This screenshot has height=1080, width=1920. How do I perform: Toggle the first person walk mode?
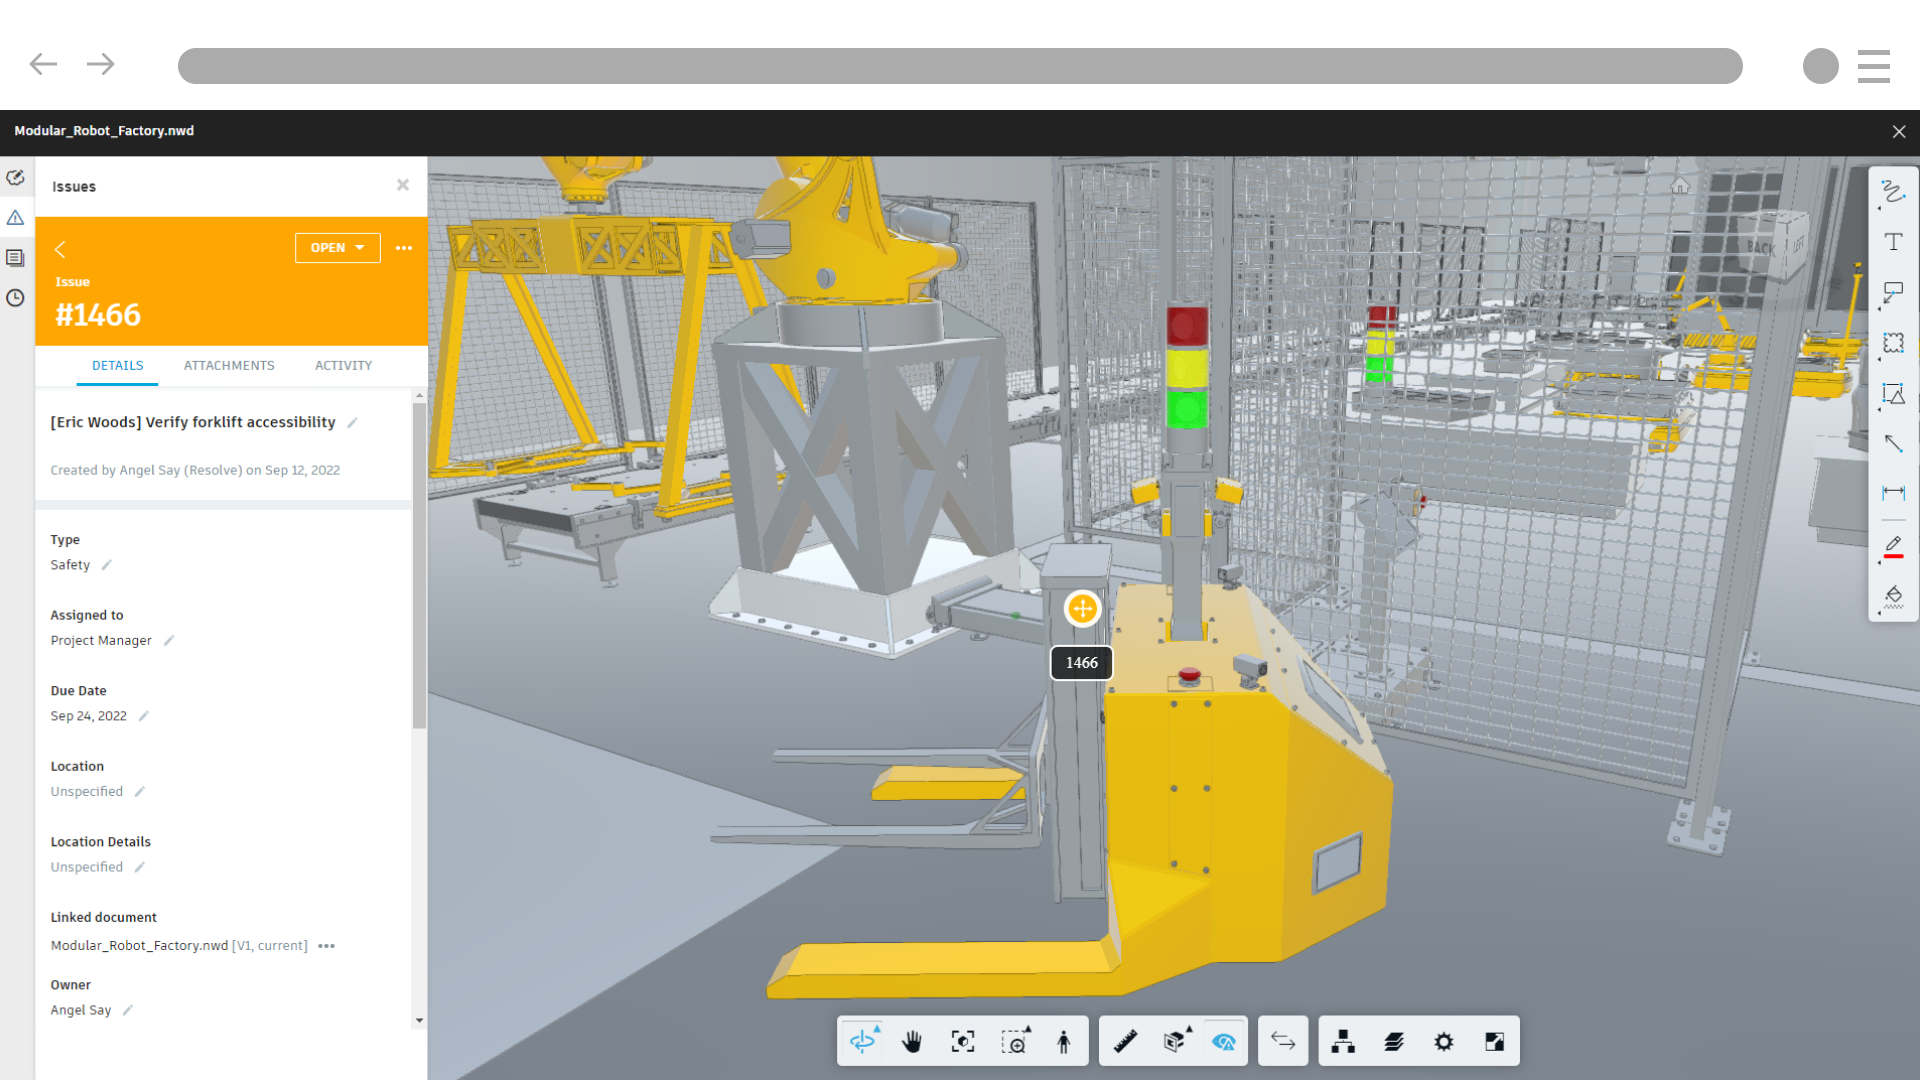point(1065,1040)
